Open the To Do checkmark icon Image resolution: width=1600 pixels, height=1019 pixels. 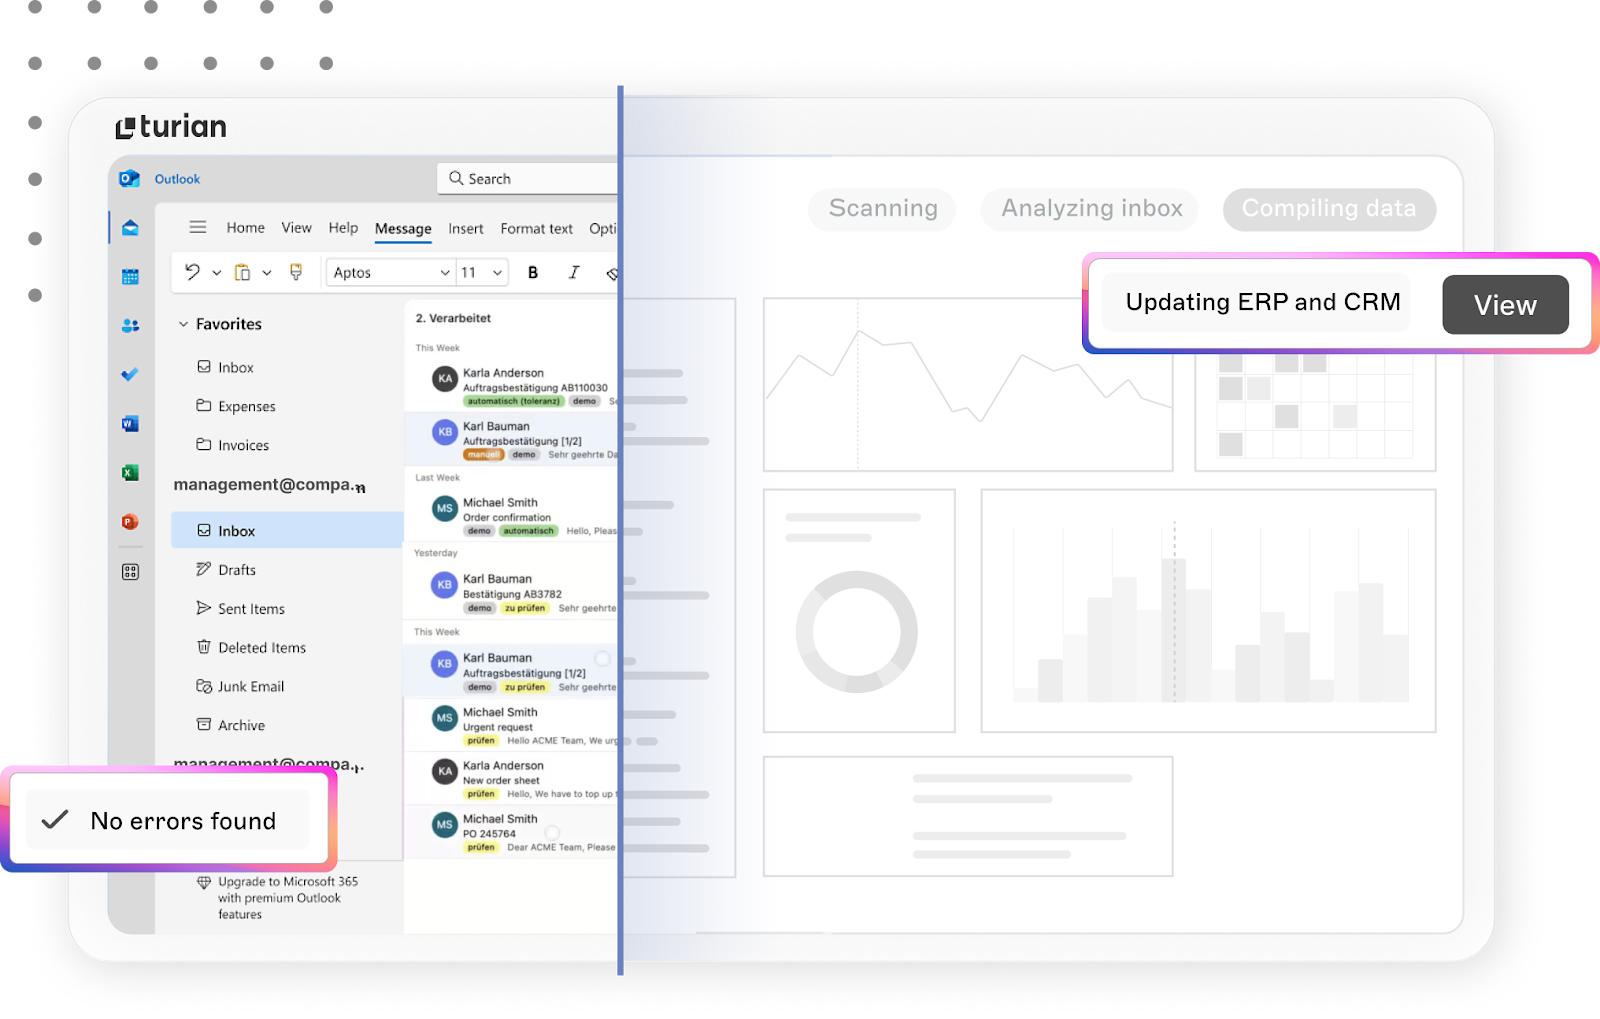coord(130,375)
